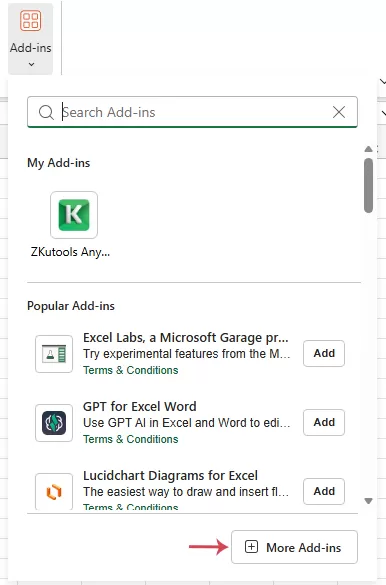
Task: Click the add-ins list scrollbar thumb
Action: click(x=368, y=185)
